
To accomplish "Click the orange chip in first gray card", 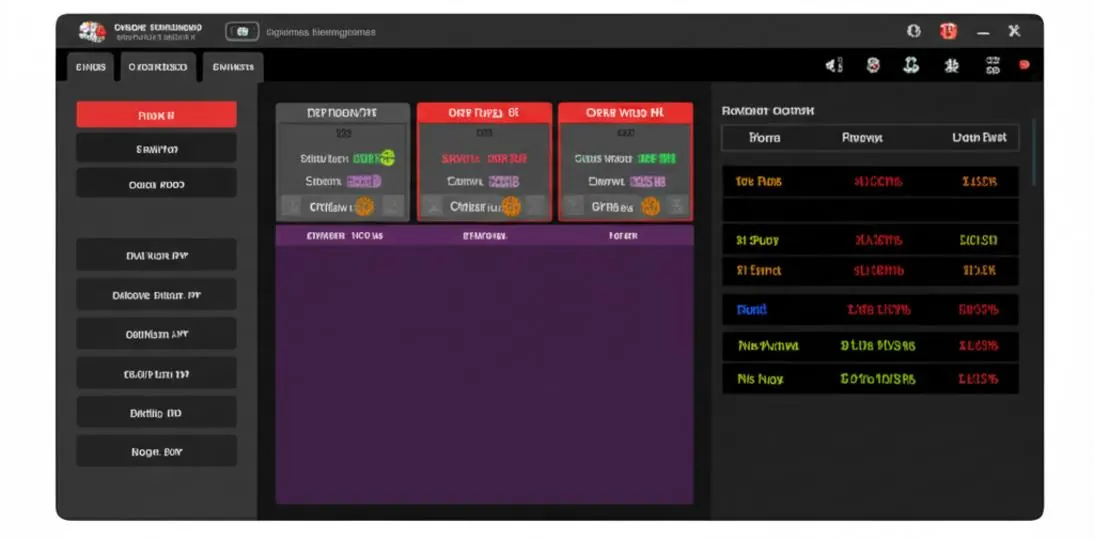I will (364, 206).
